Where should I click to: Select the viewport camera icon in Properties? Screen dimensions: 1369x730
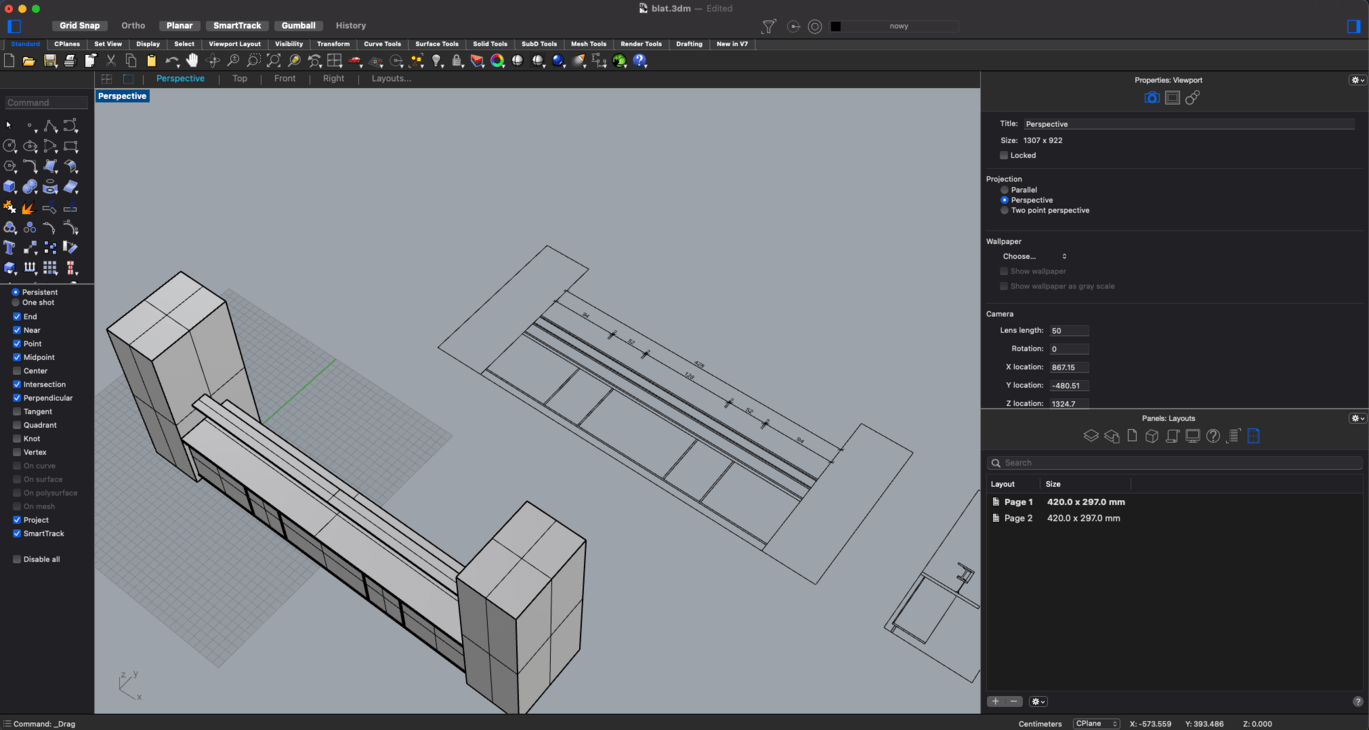1151,98
